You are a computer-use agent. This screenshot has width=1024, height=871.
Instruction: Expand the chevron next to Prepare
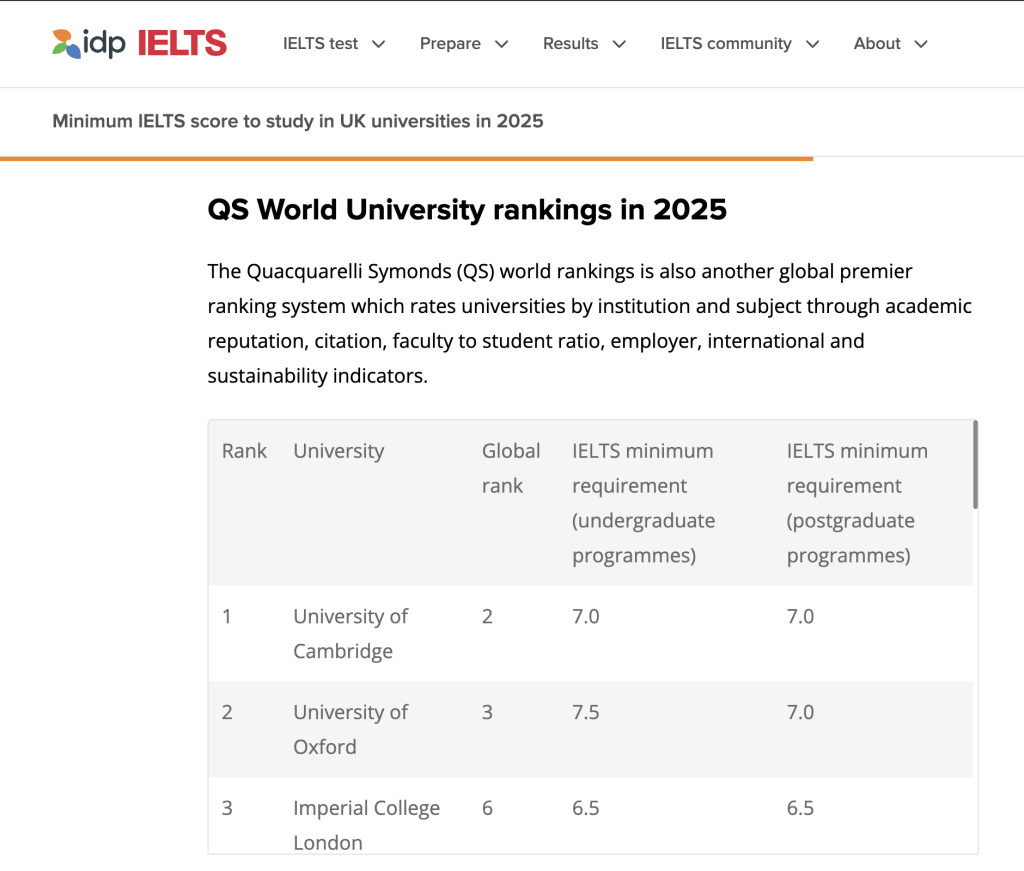(502, 44)
